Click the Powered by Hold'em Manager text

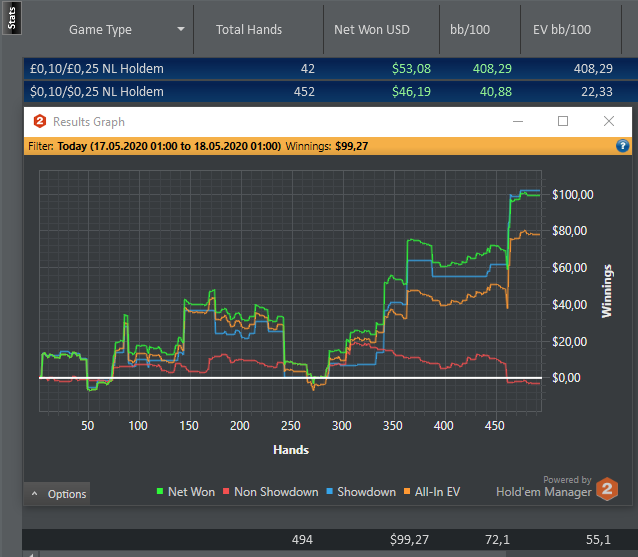(x=544, y=487)
